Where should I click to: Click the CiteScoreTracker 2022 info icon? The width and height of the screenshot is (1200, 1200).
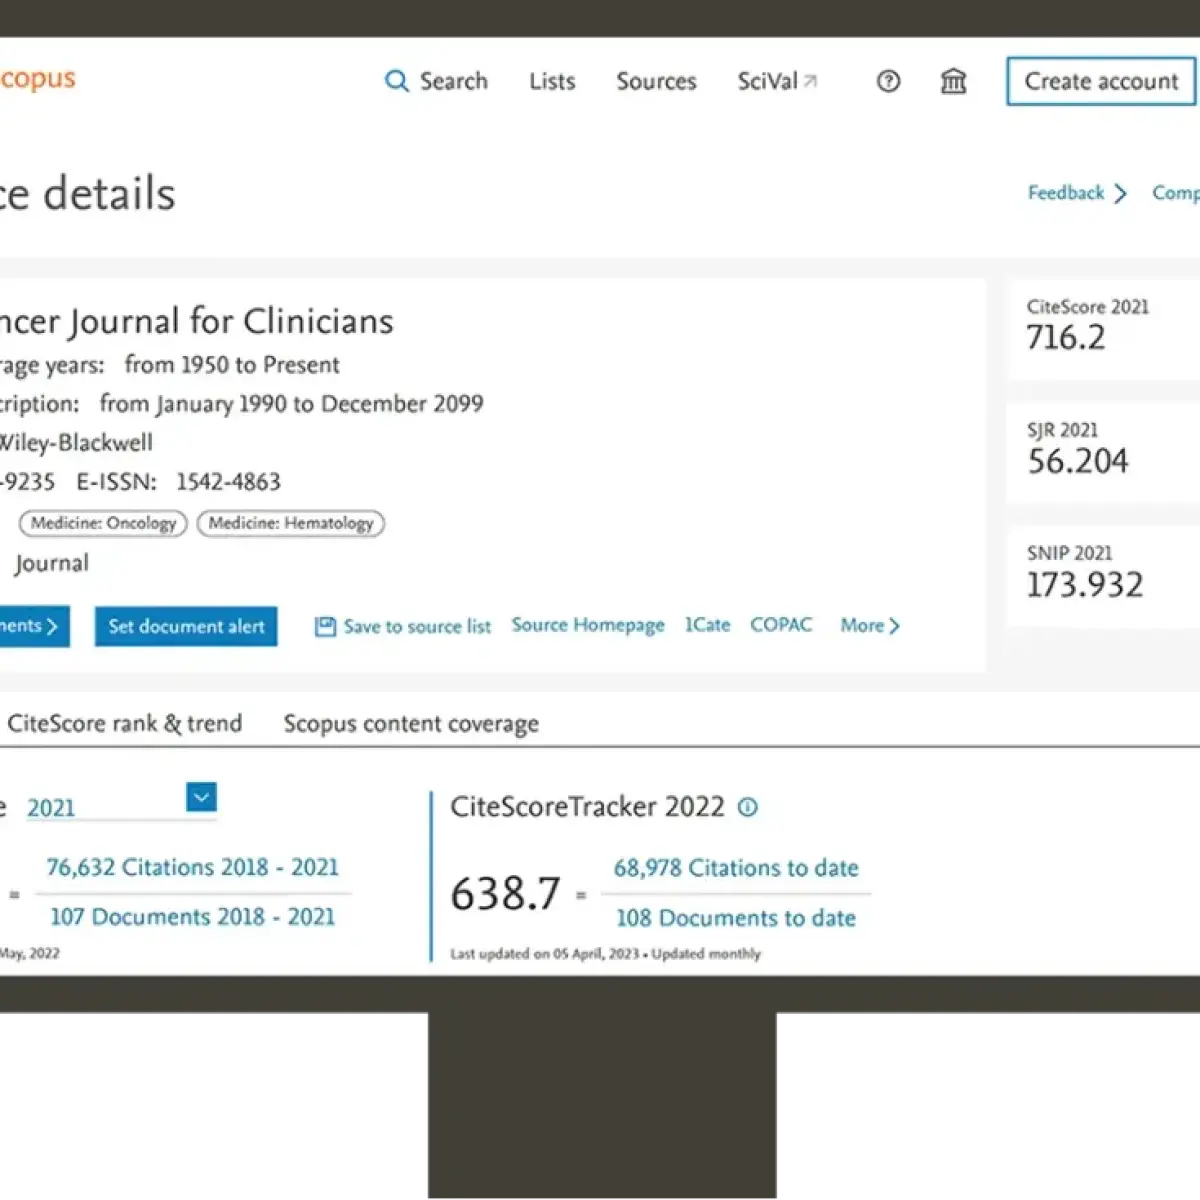(x=748, y=807)
